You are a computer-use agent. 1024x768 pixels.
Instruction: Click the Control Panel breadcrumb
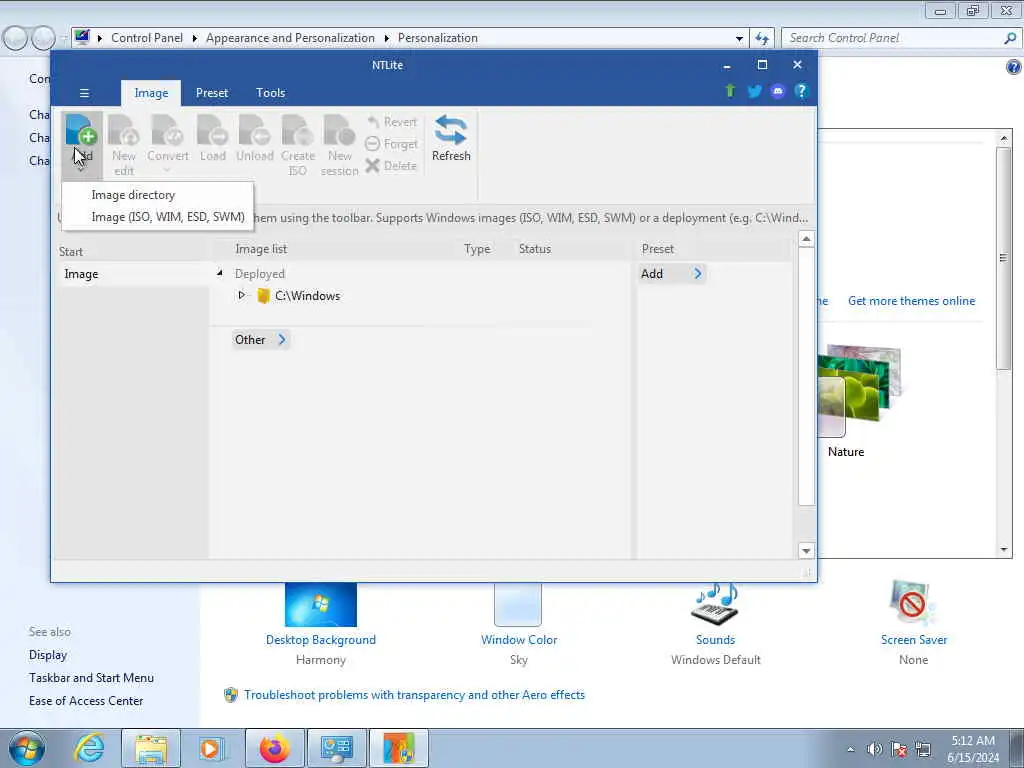point(147,38)
